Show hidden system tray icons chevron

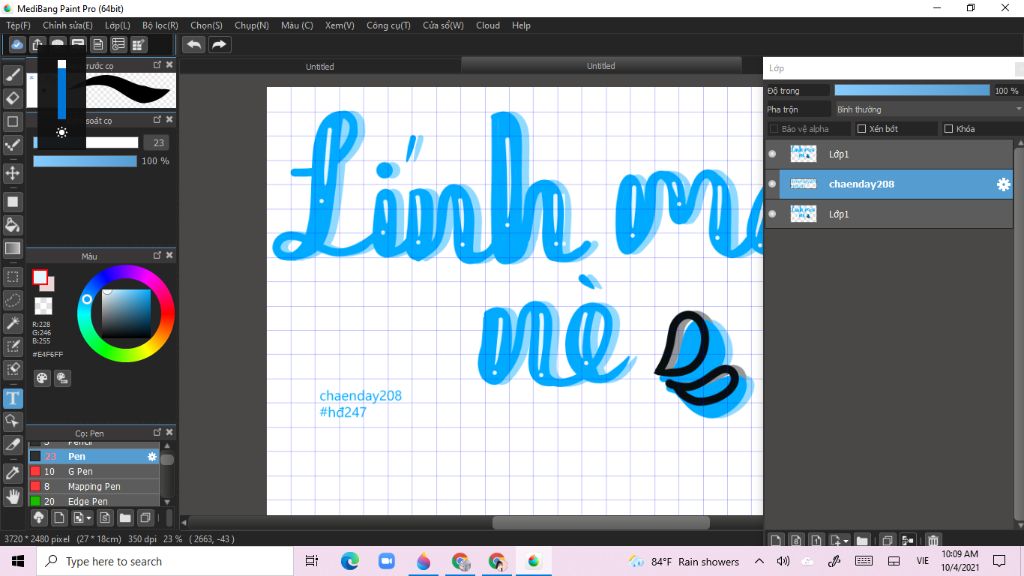coord(759,561)
